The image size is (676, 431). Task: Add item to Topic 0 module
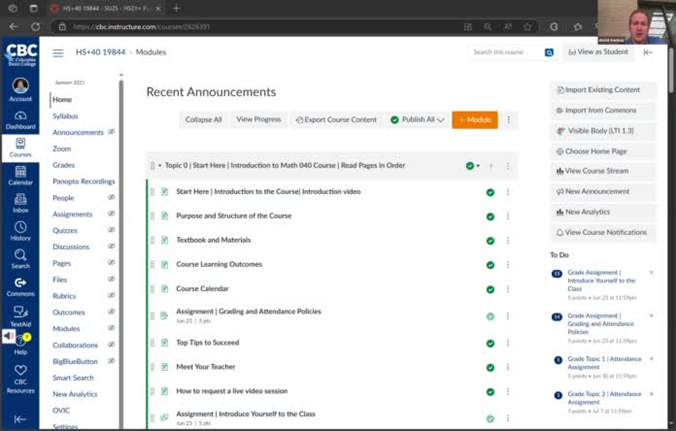tap(491, 166)
